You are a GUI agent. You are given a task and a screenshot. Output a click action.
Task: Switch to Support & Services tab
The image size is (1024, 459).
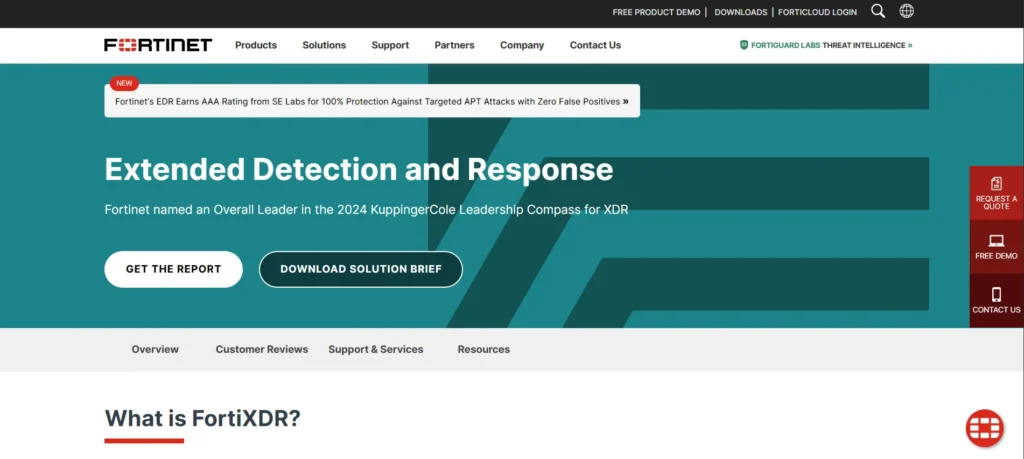point(376,349)
